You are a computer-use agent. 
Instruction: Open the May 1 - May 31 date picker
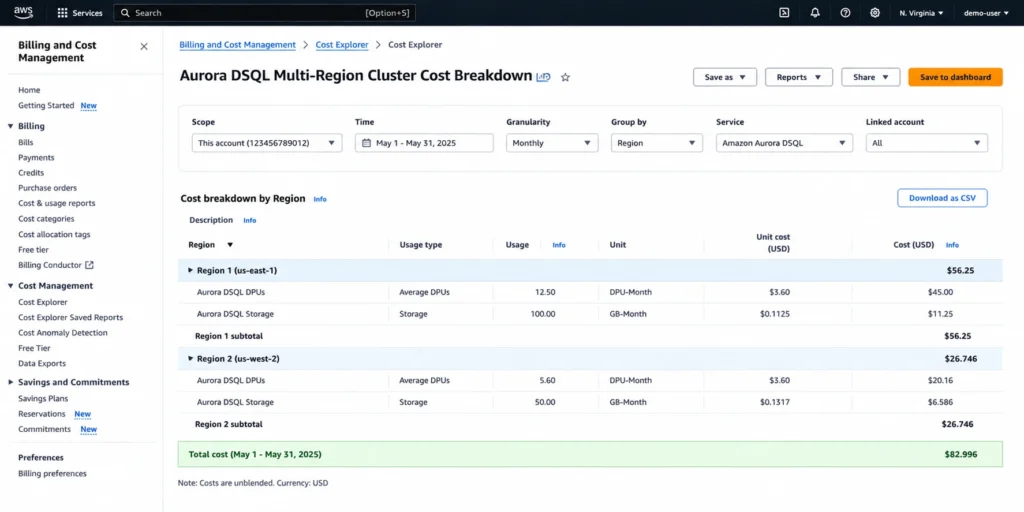(x=424, y=143)
